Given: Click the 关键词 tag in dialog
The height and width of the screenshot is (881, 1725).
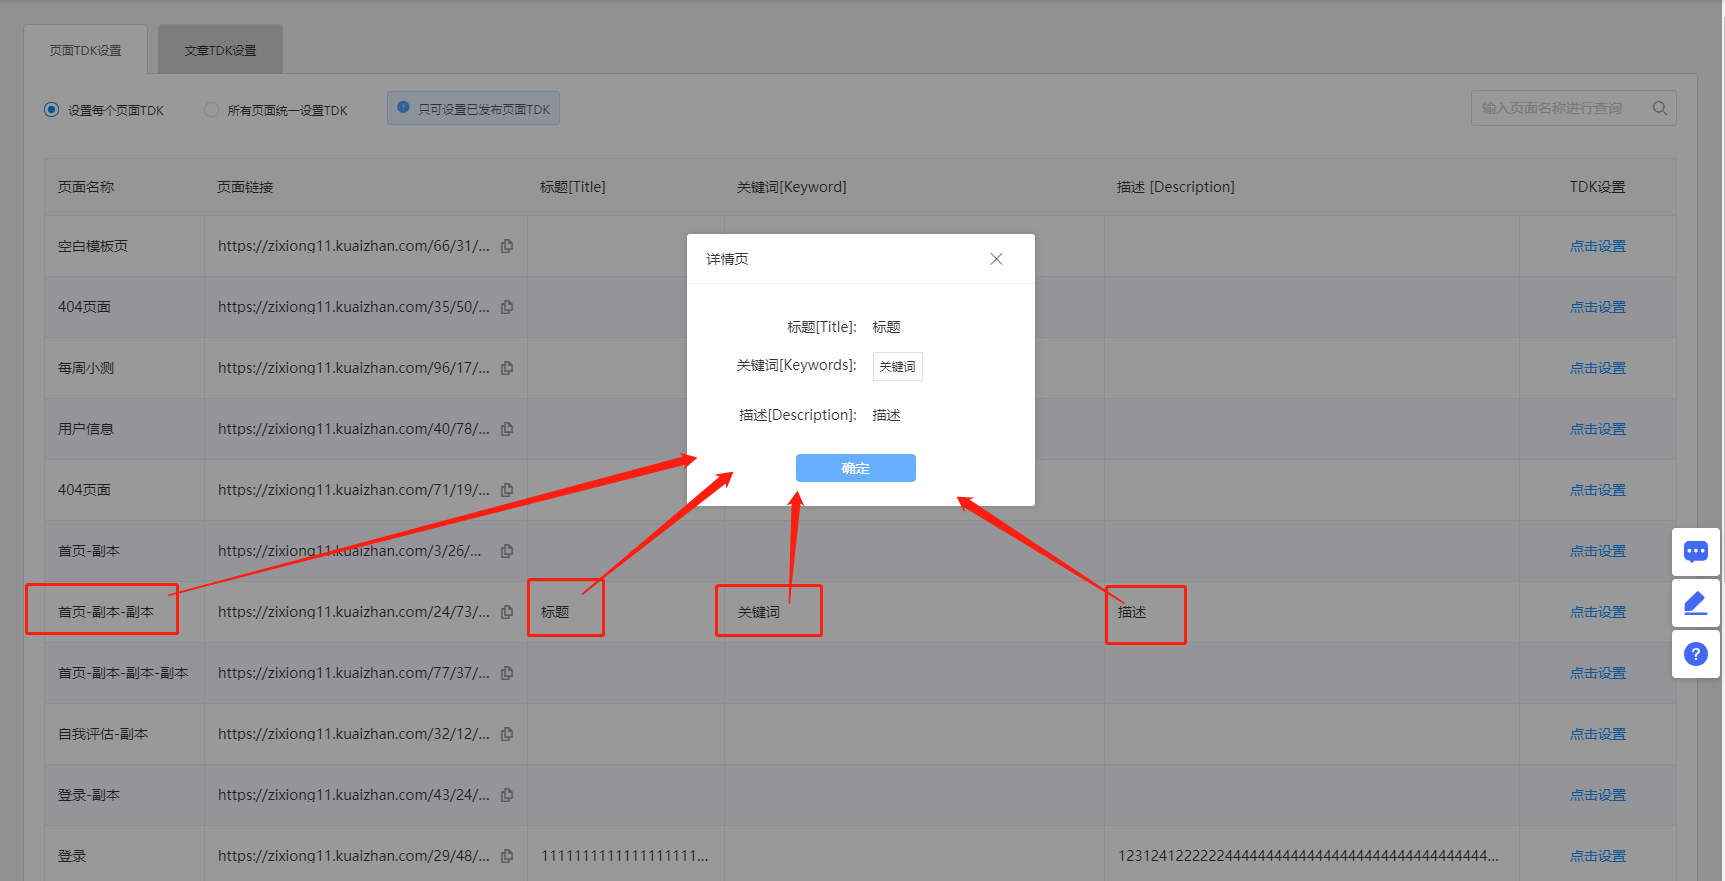Looking at the screenshot, I should tap(897, 367).
